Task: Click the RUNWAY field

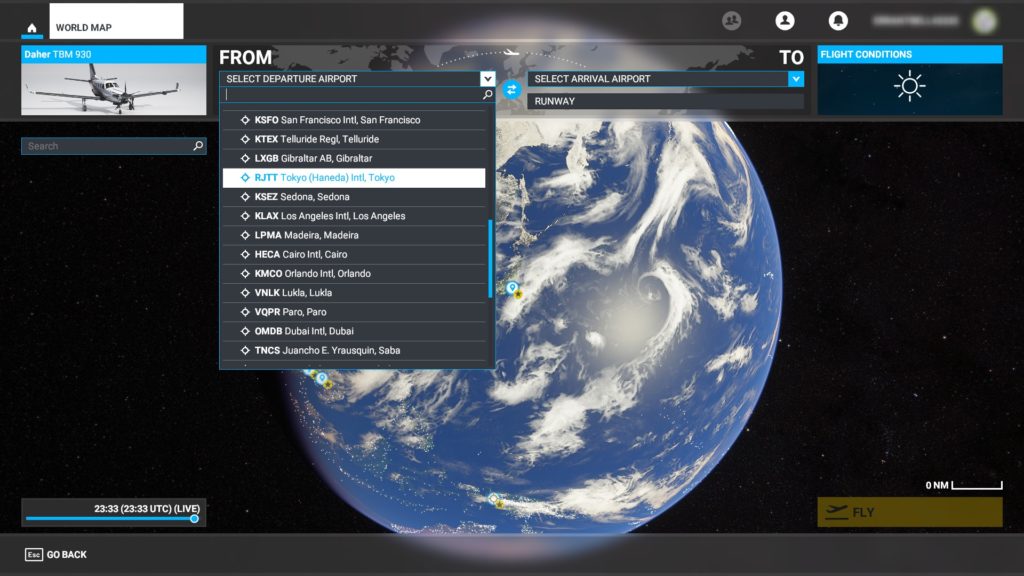Action: tap(665, 101)
